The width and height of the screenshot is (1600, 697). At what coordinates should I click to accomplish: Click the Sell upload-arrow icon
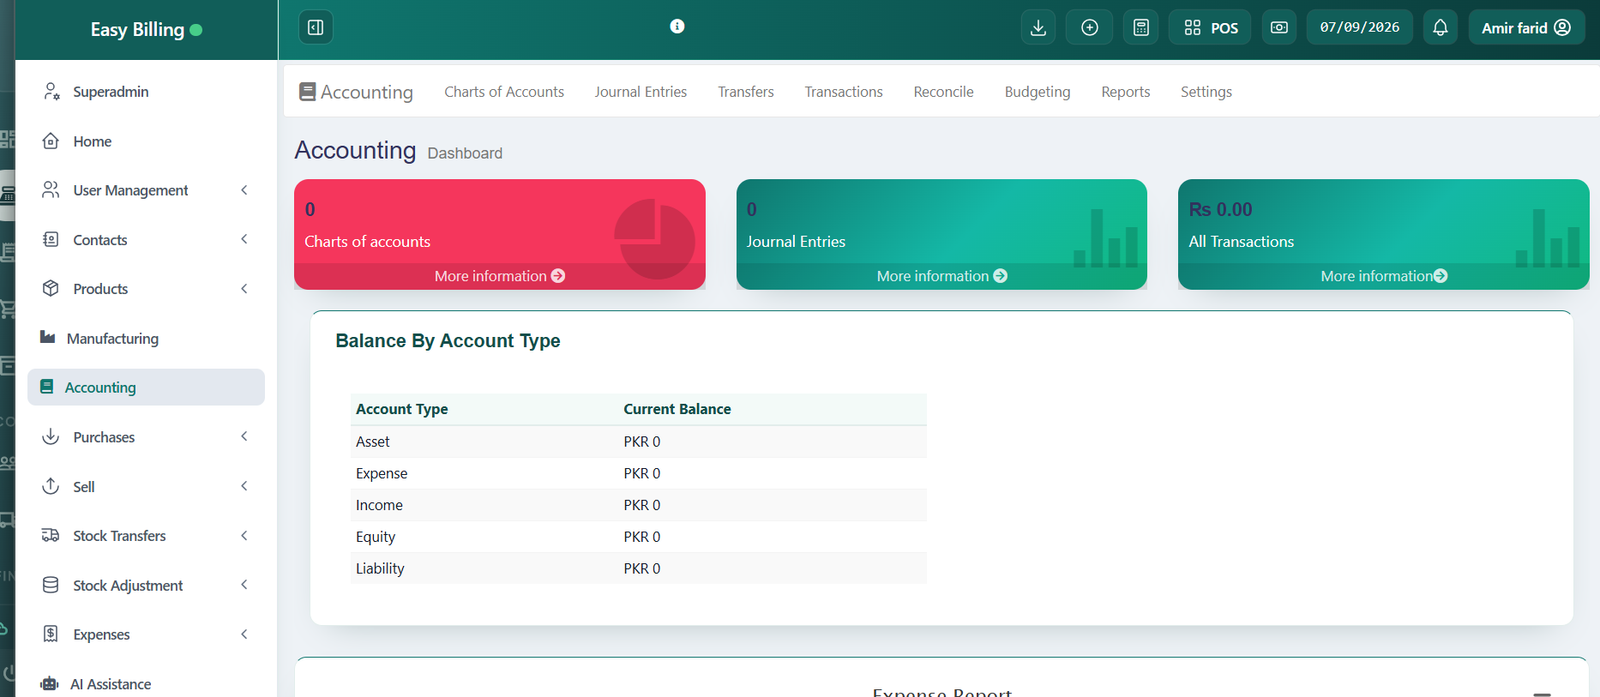[x=51, y=486]
